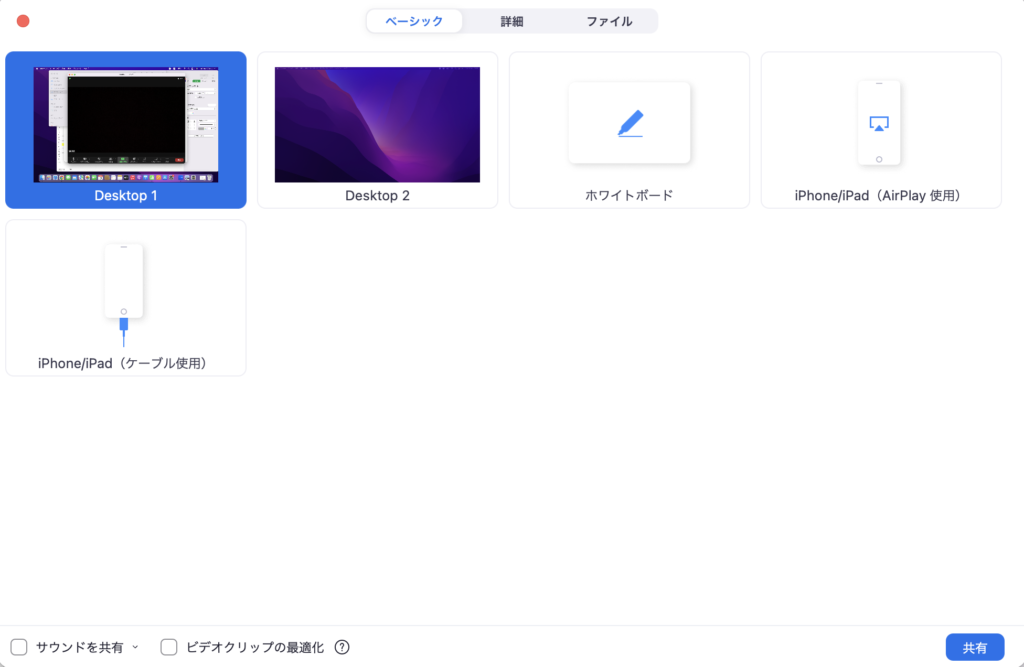Open the 詳細 tab

tap(512, 21)
